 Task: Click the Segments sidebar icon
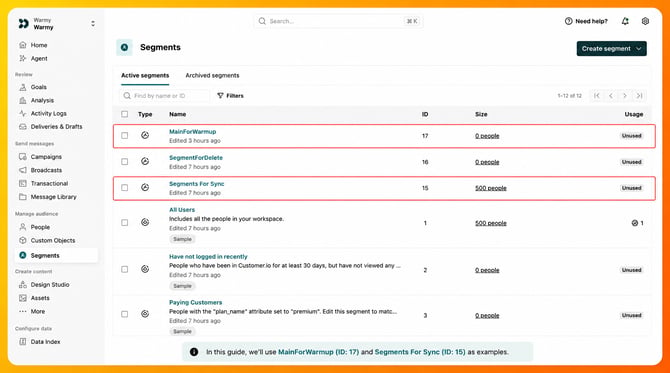point(23,255)
